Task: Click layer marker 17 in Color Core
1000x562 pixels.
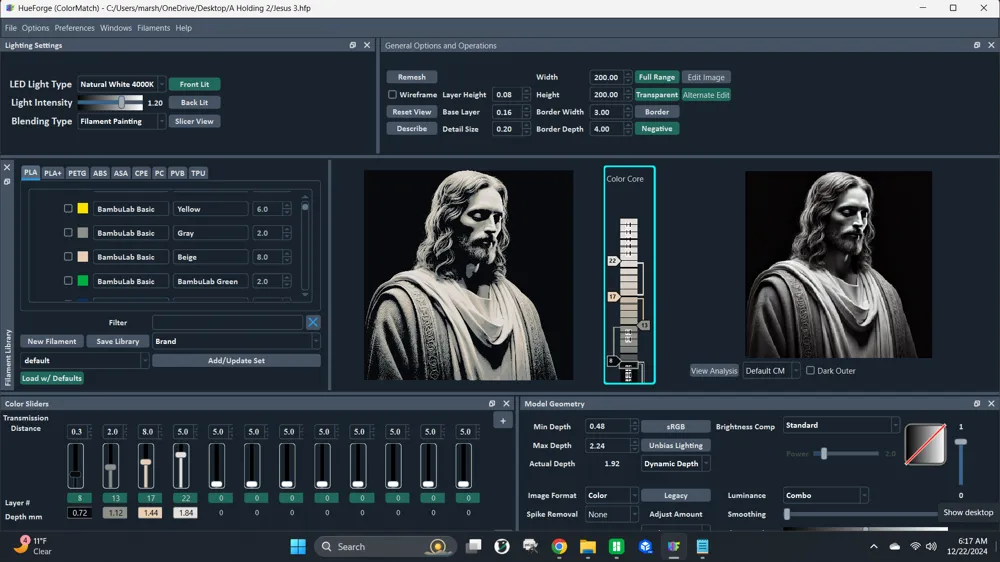Action: point(613,297)
